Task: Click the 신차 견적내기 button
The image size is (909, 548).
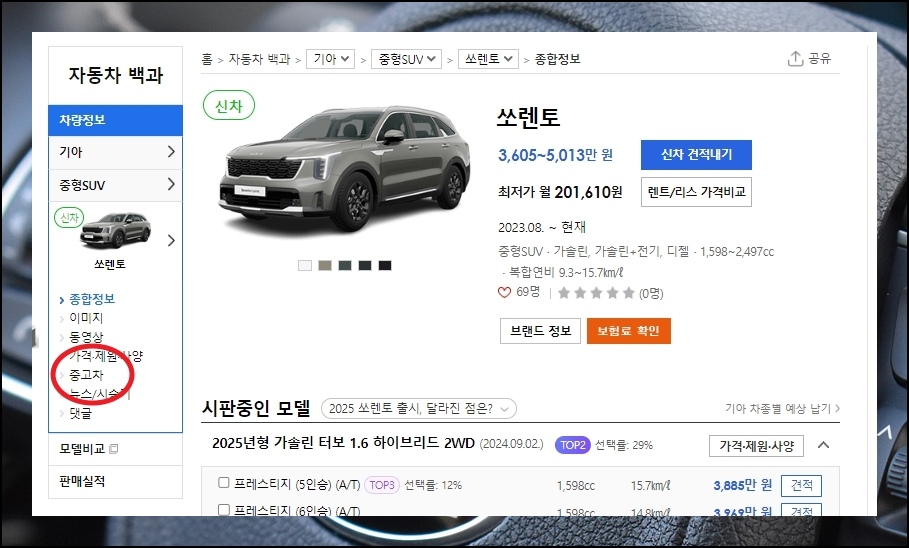Action: [696, 155]
